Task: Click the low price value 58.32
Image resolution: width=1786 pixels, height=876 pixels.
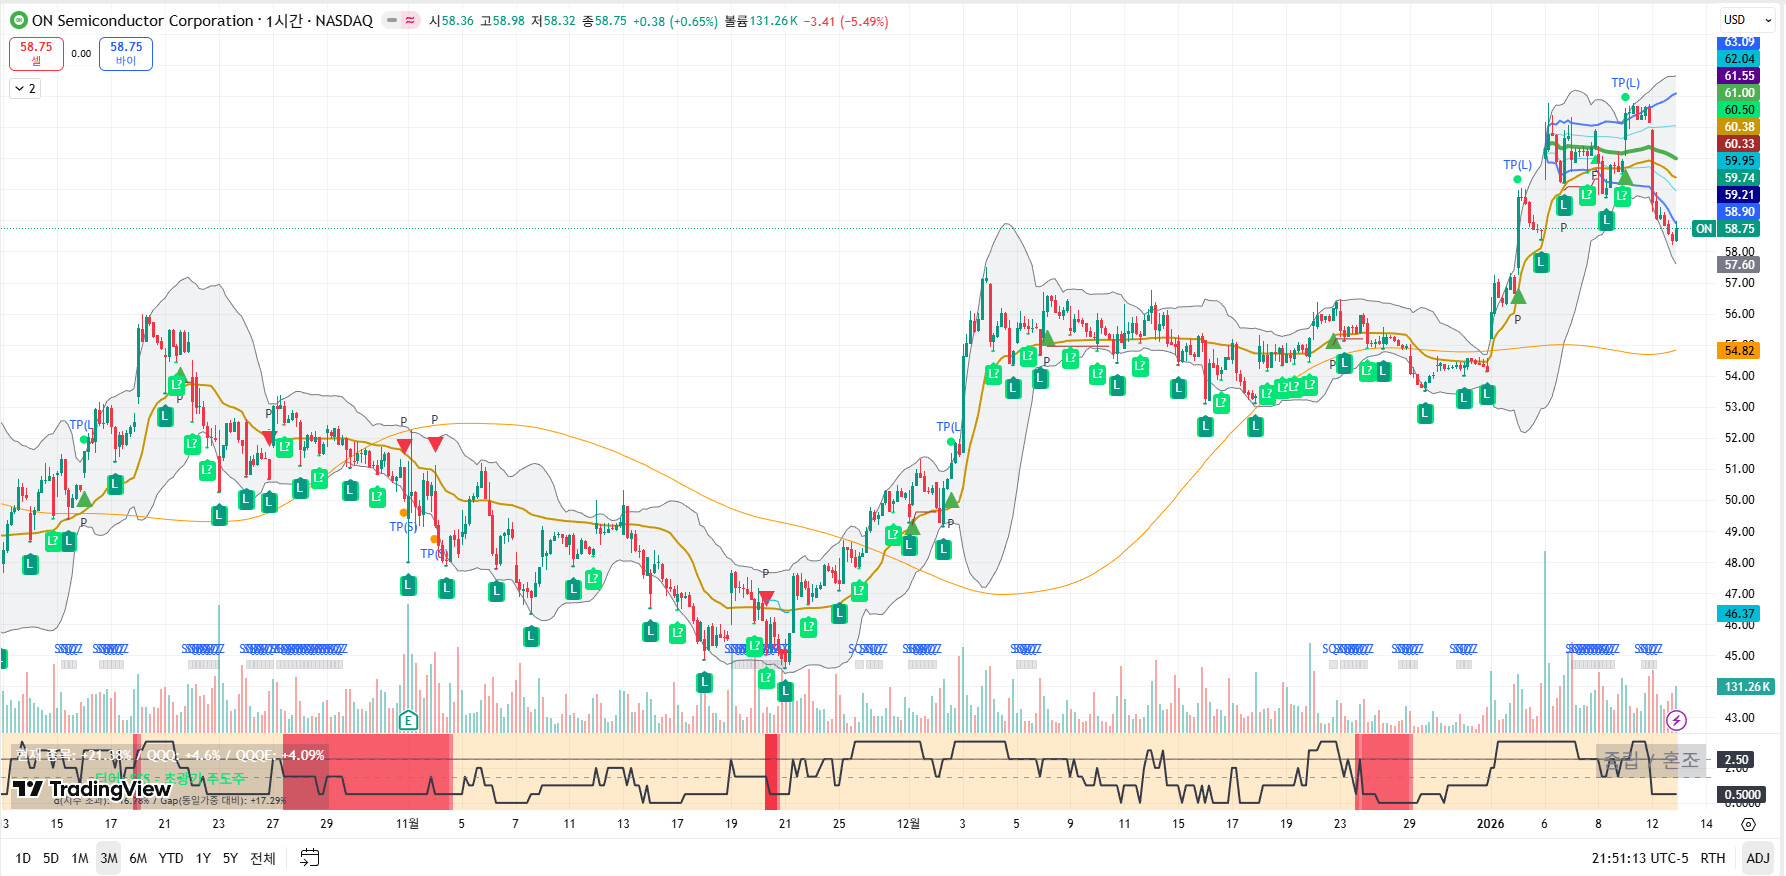Action: 559,21
